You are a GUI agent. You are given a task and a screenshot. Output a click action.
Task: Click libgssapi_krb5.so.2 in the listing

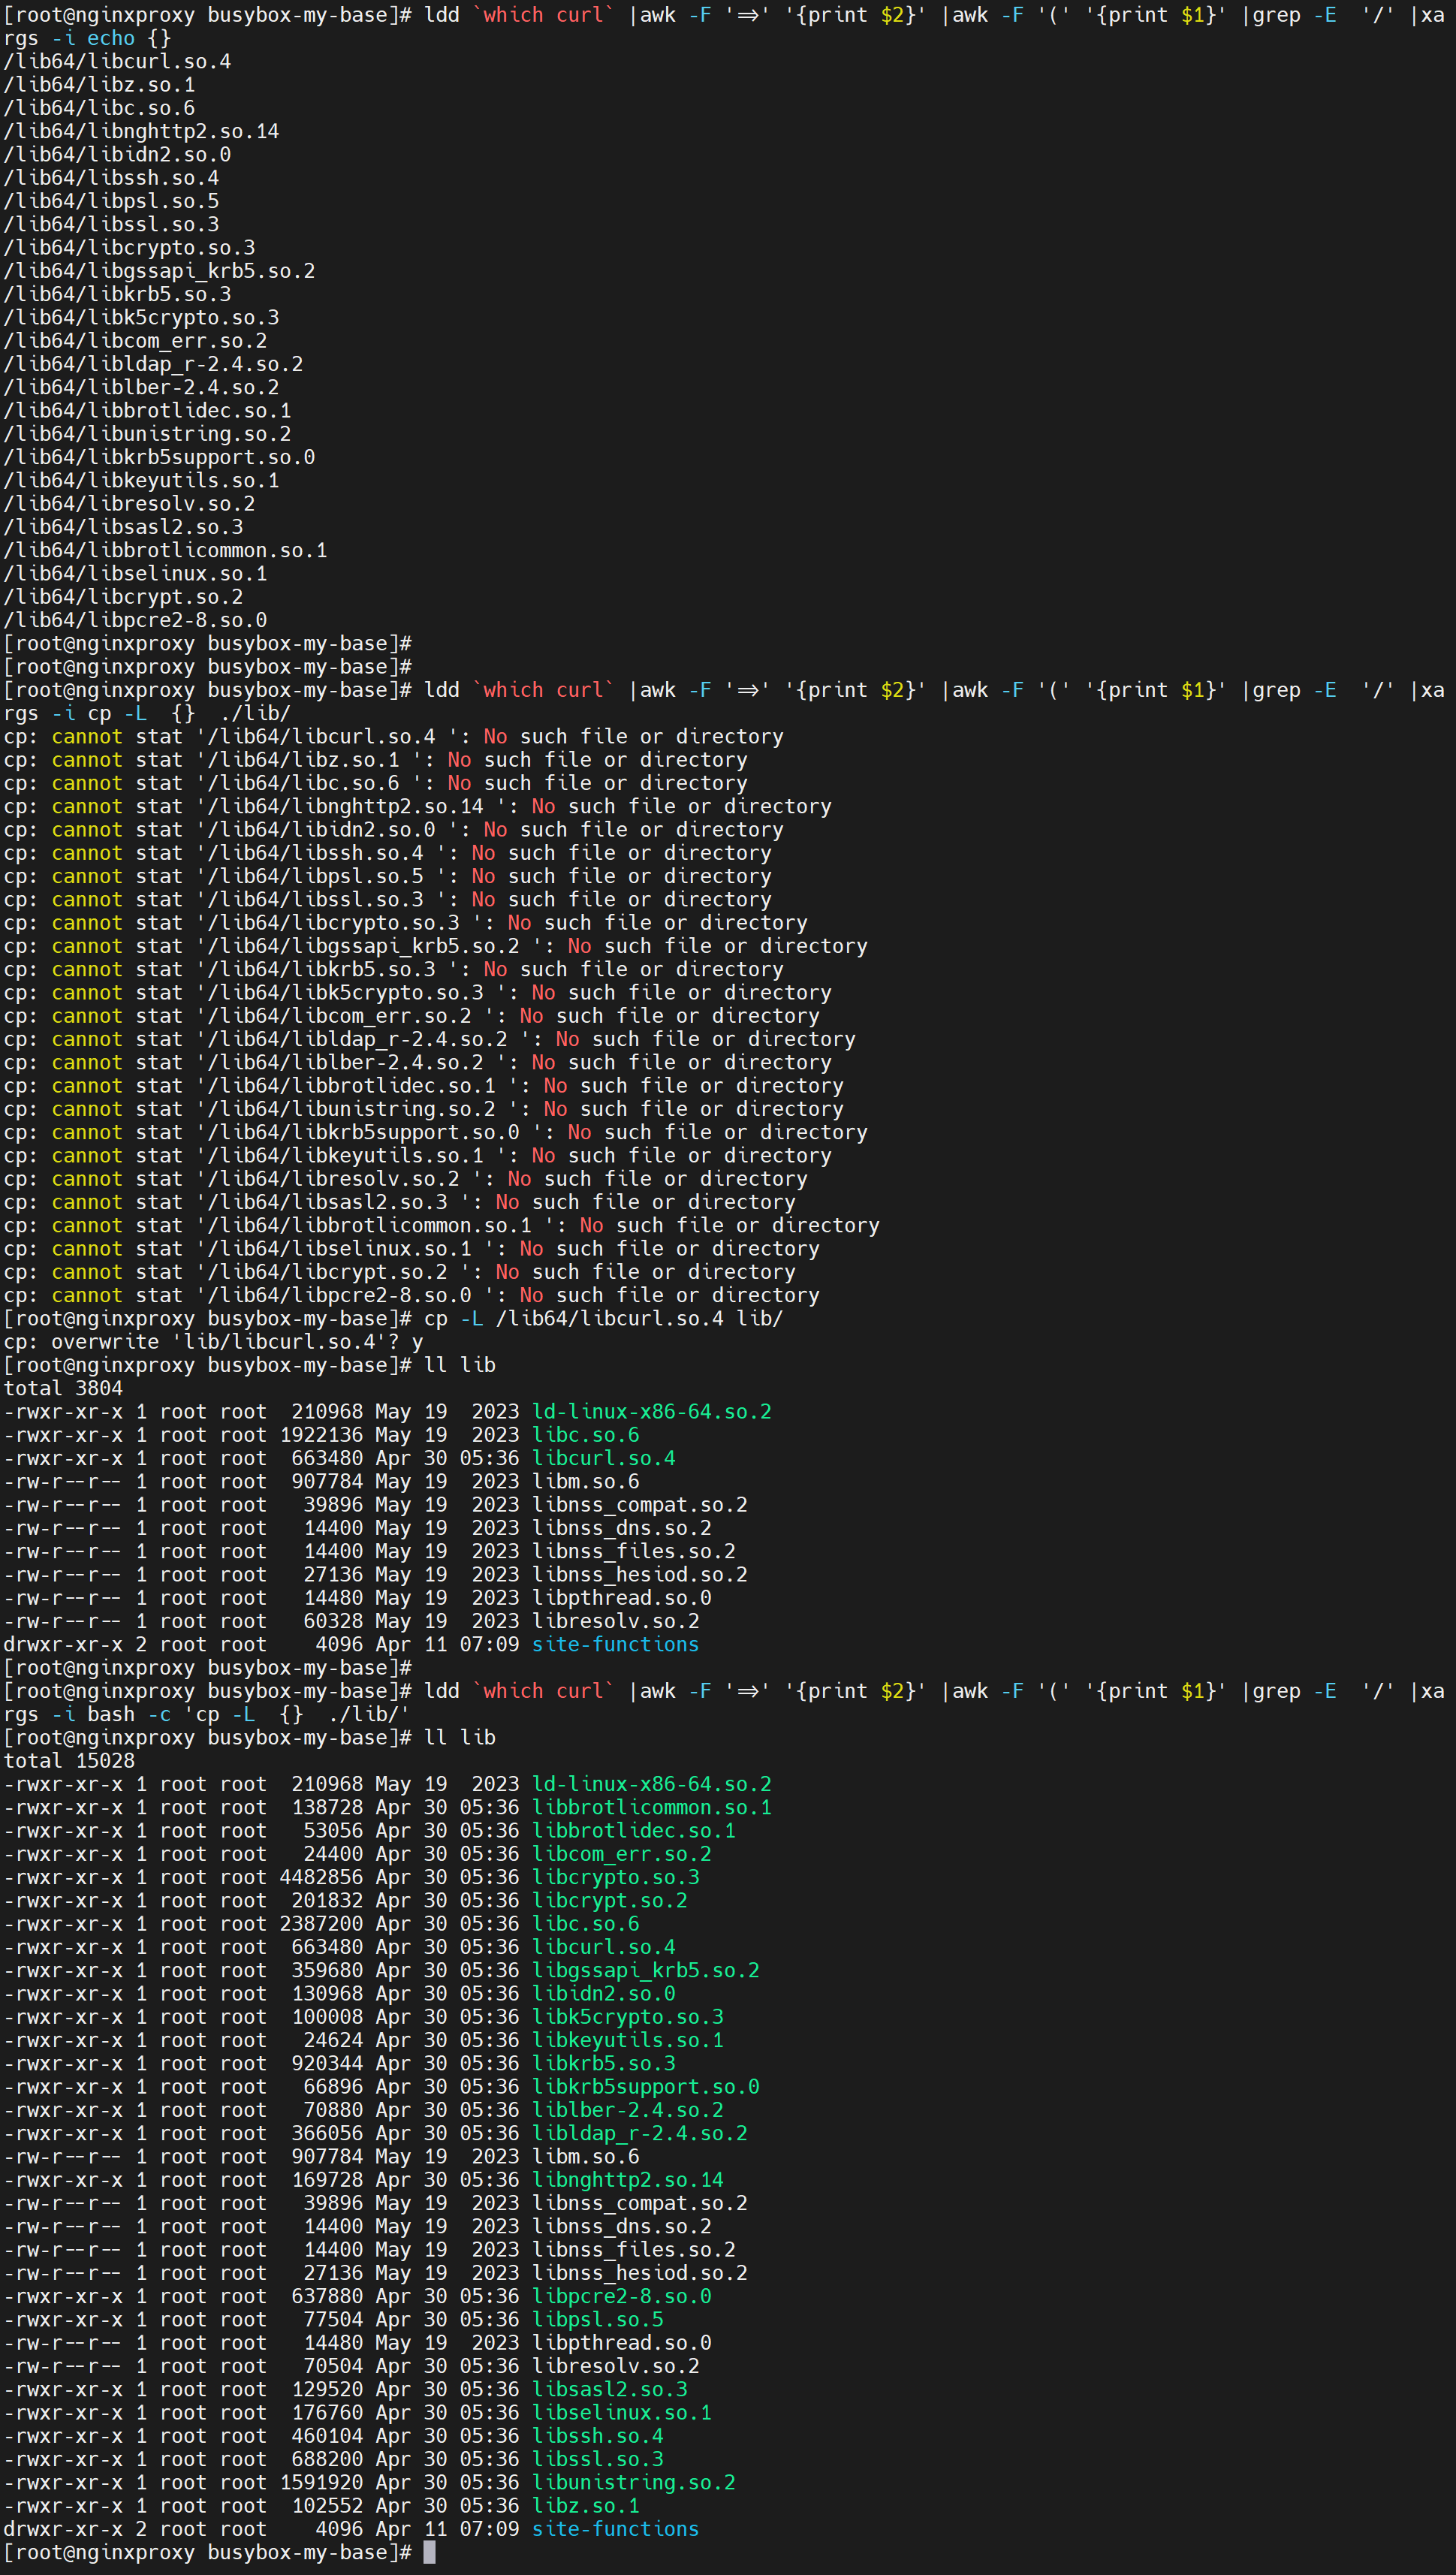(x=645, y=1970)
